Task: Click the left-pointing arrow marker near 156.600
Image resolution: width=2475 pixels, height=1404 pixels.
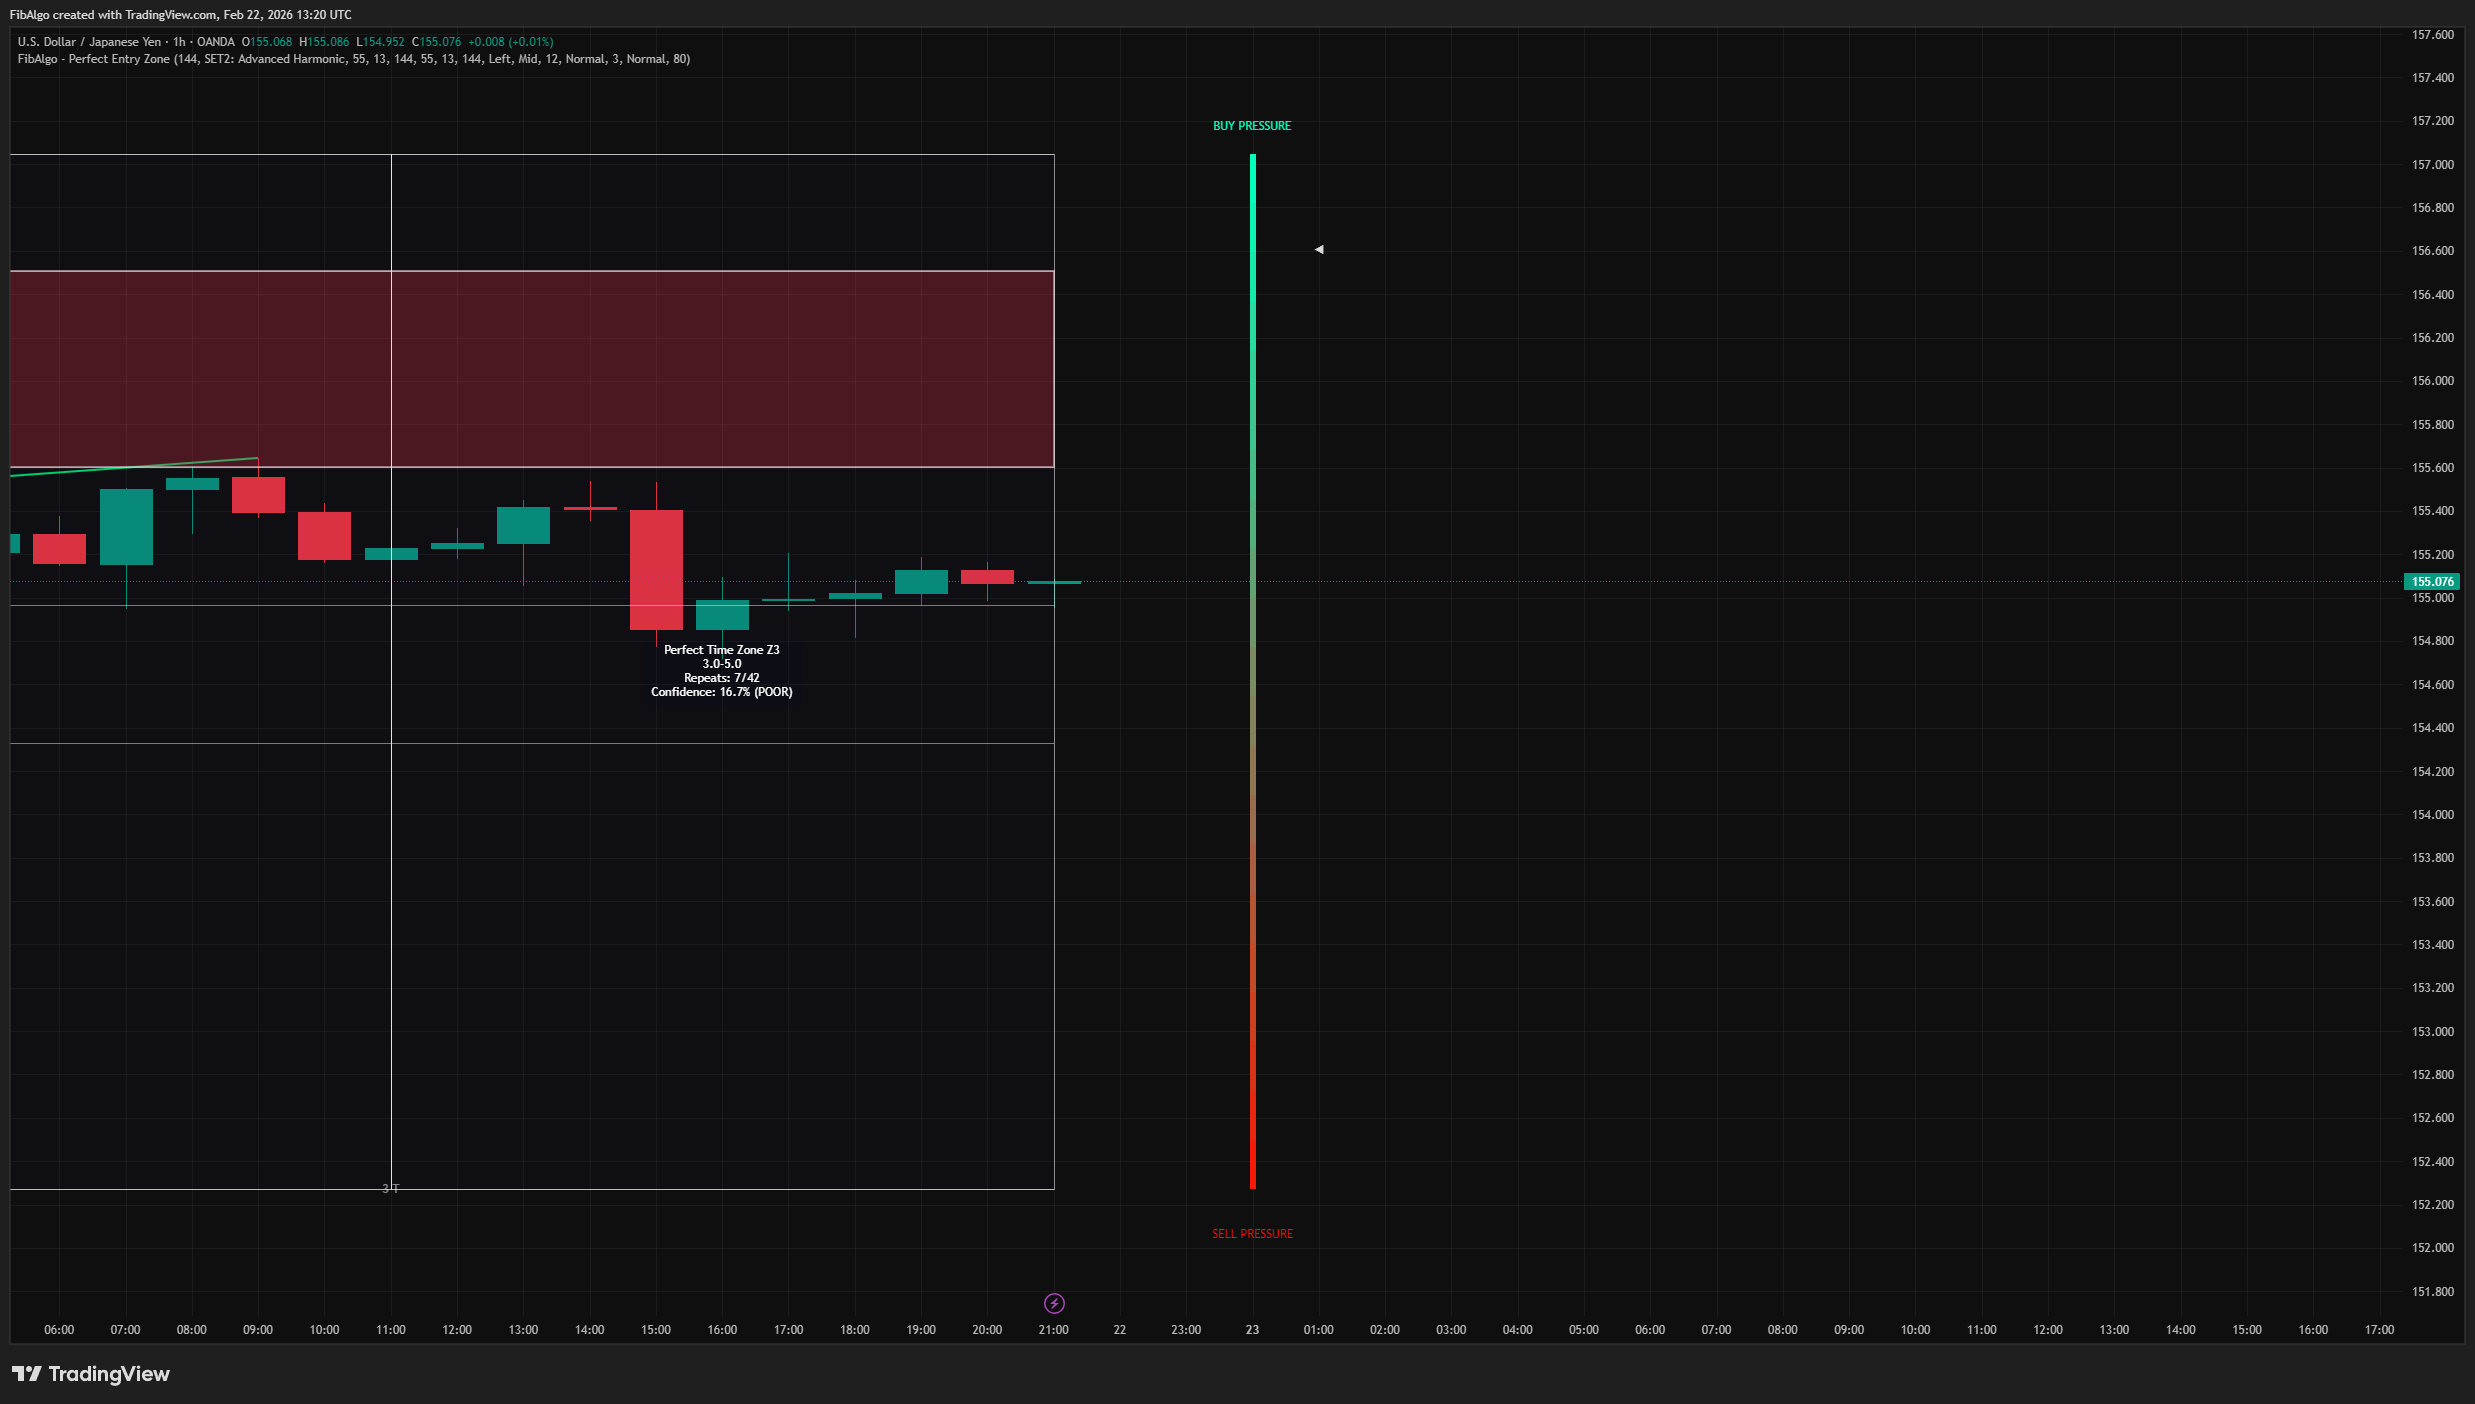Action: point(1318,248)
